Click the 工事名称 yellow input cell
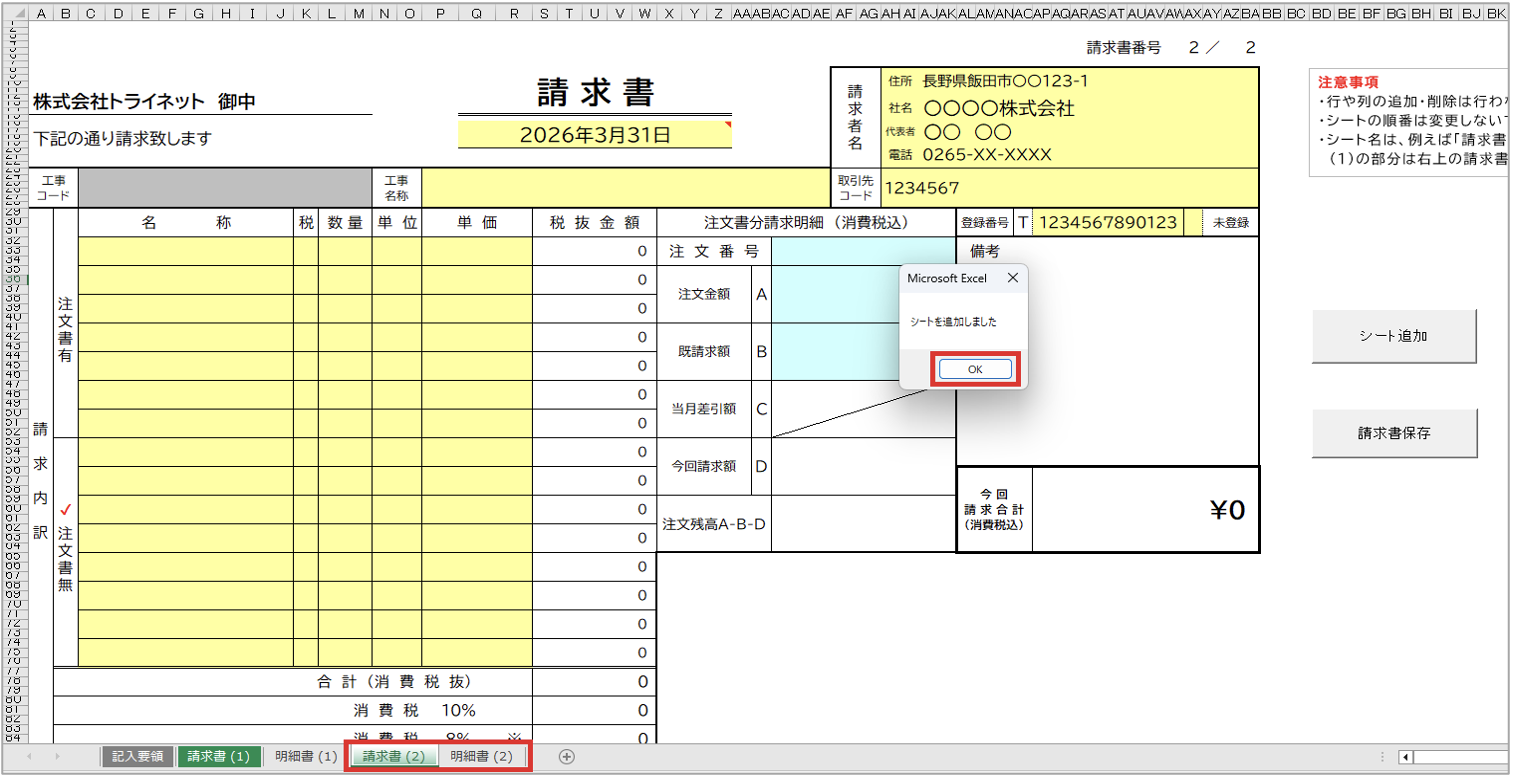 [625, 187]
